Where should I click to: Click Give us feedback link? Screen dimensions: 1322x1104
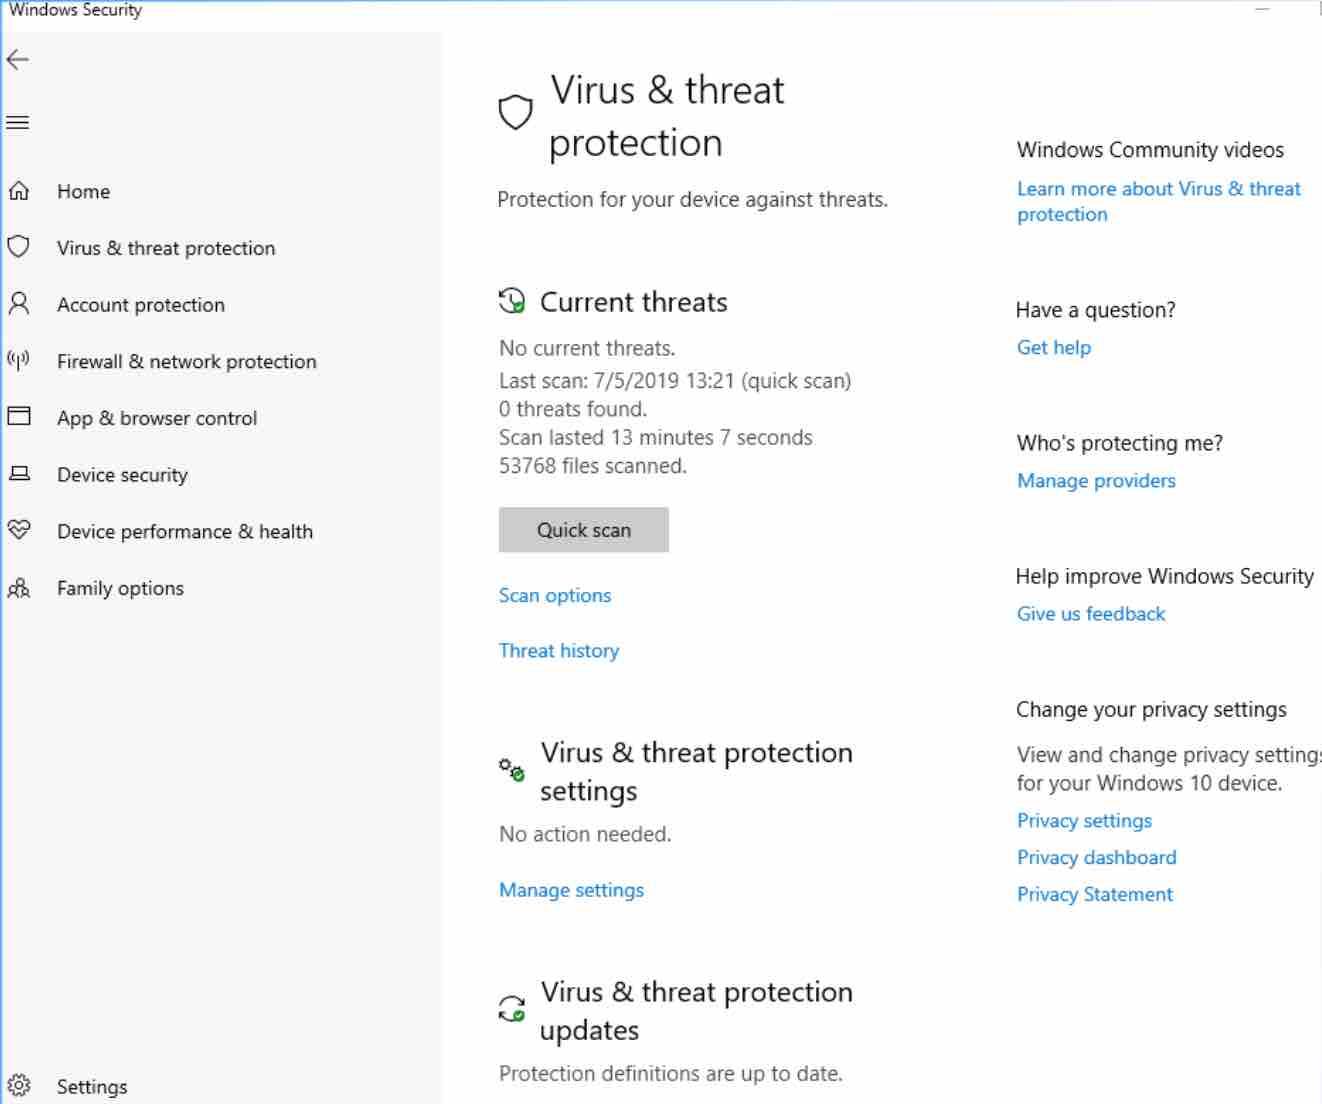coord(1091,614)
